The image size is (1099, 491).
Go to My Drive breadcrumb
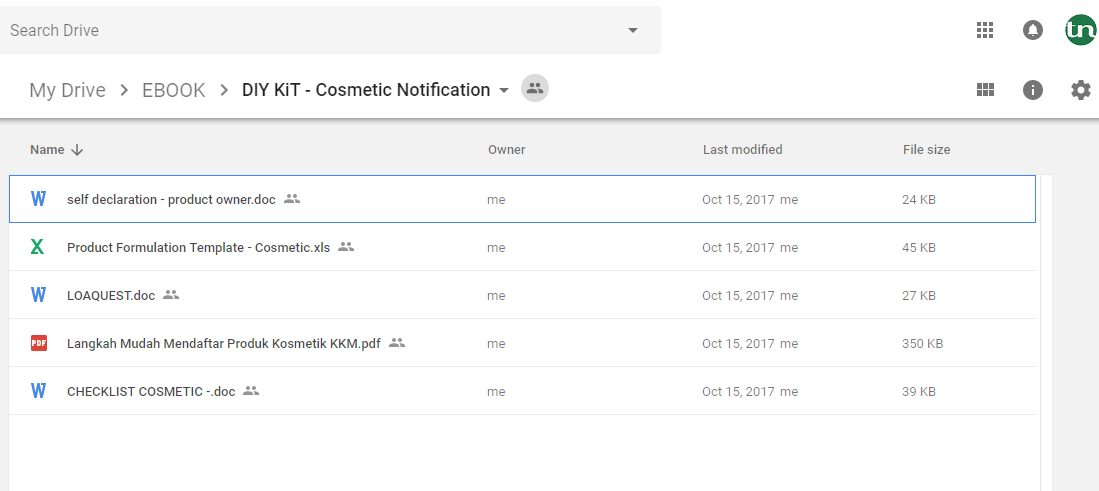tap(67, 90)
